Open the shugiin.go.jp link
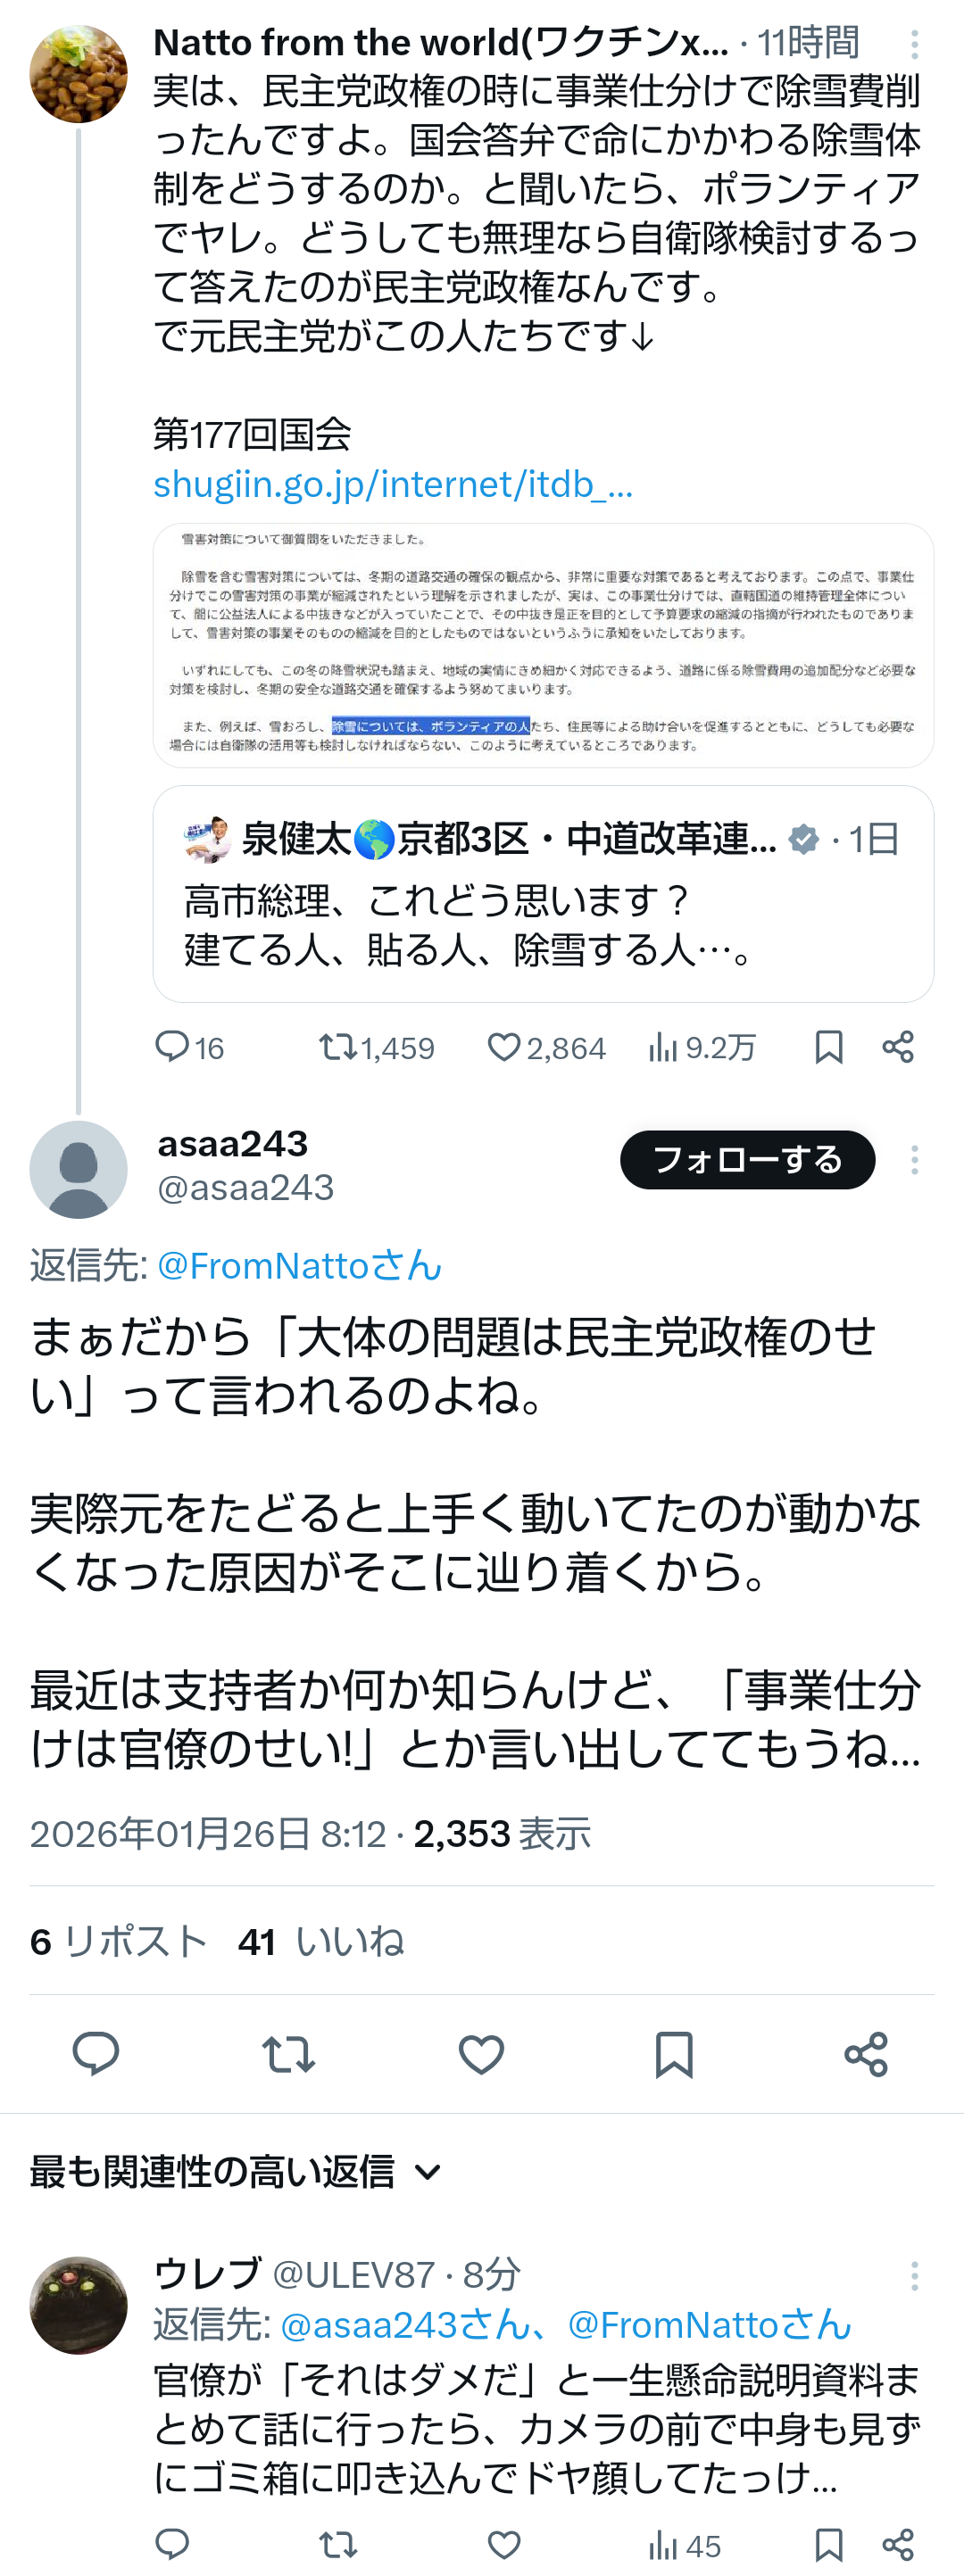Screen dimensions: 964x2576 coord(393,484)
